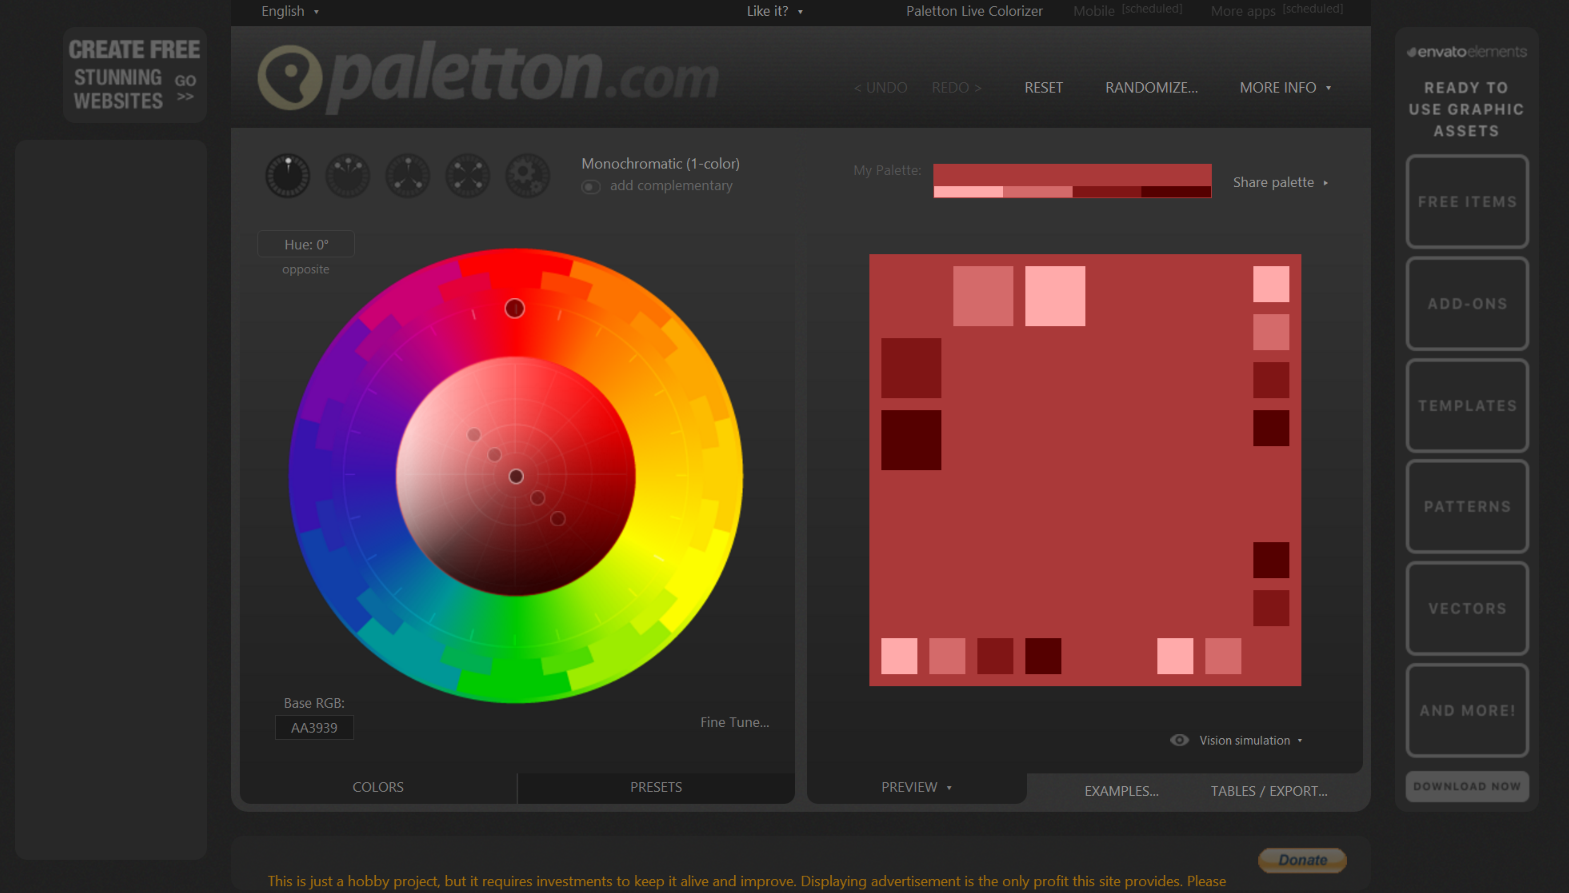
Task: Click the center base shade dot
Action: (516, 476)
